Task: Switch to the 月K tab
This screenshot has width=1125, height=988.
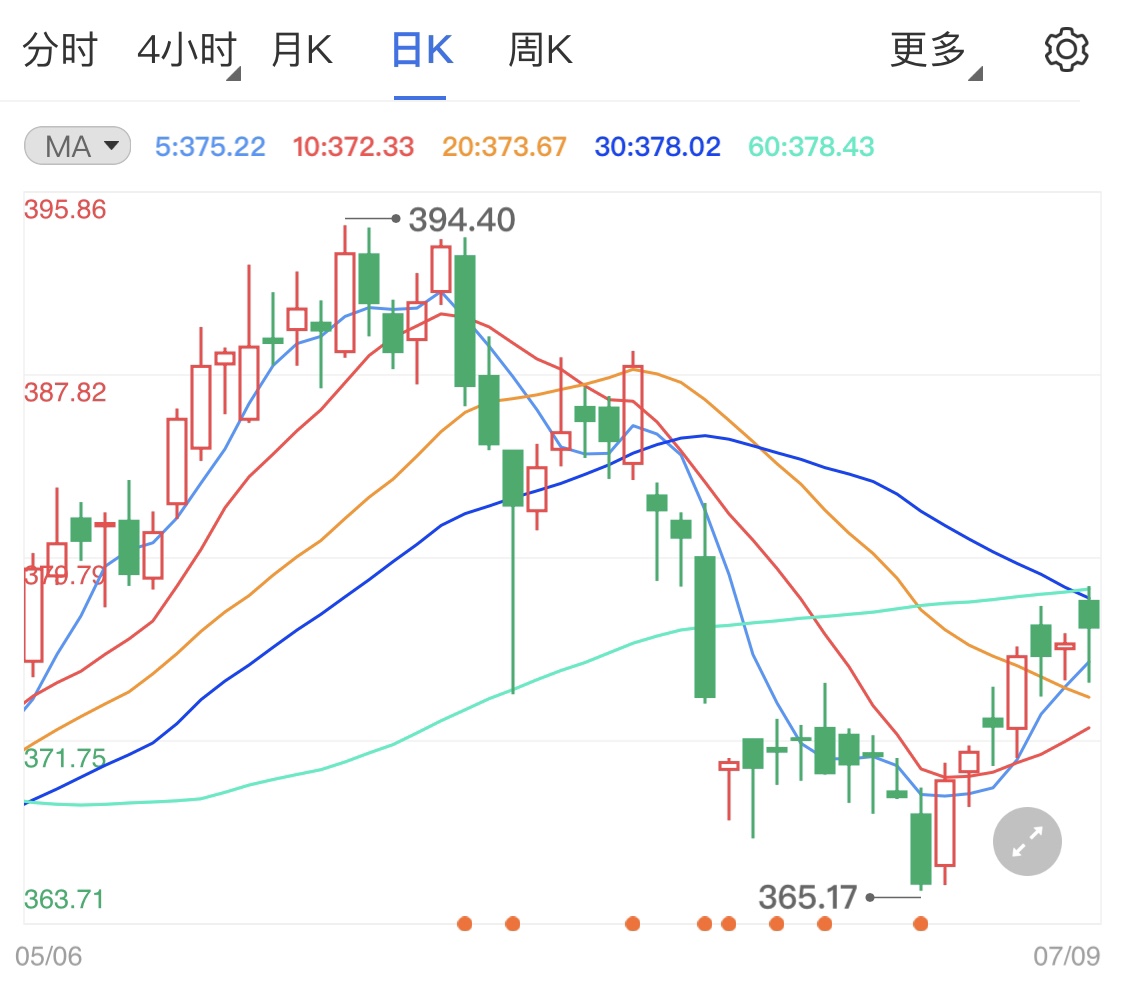Action: tap(302, 50)
